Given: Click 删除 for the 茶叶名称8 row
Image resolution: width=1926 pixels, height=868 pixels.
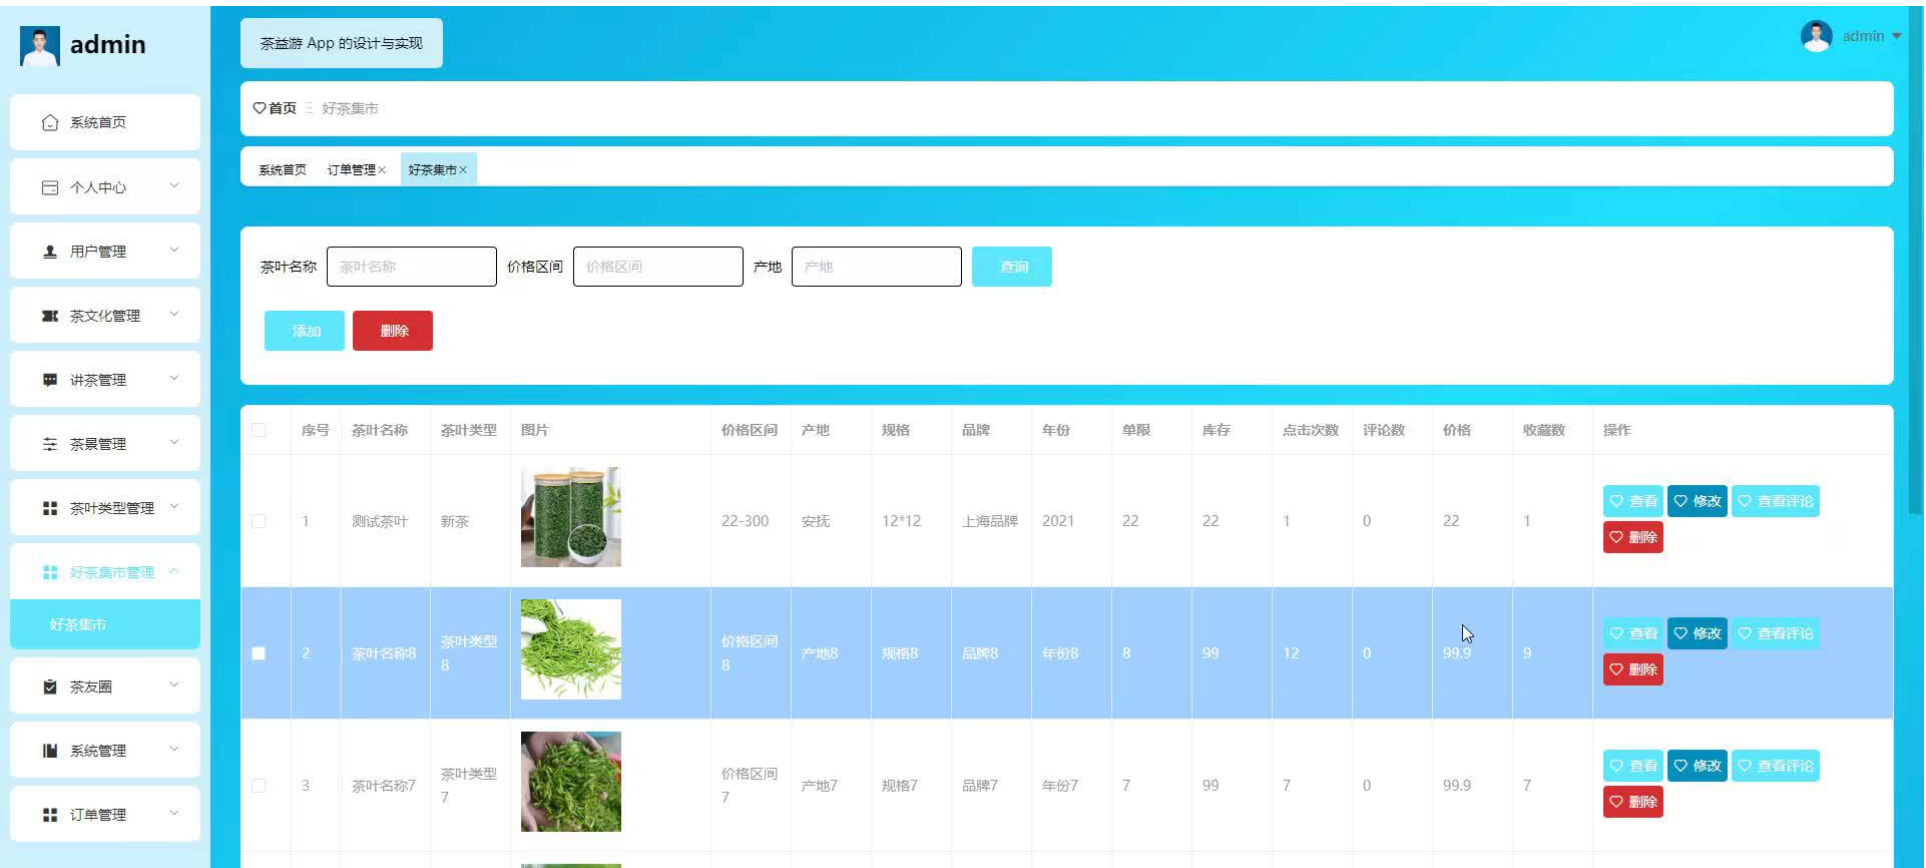Looking at the screenshot, I should [x=1633, y=669].
